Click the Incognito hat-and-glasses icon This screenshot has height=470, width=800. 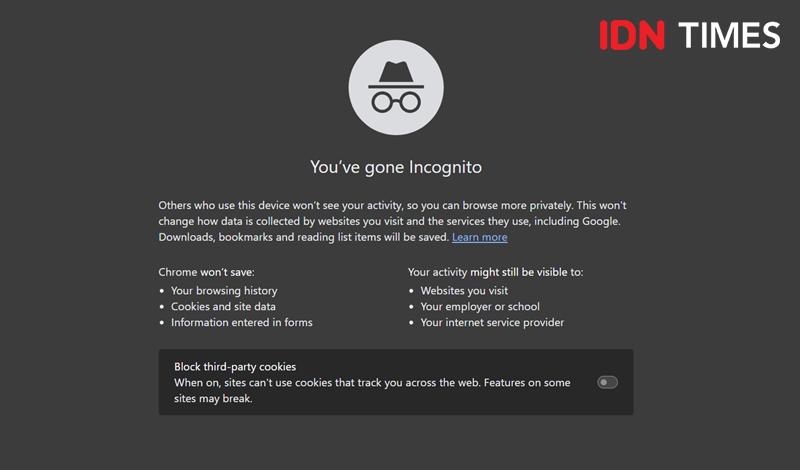(396, 87)
